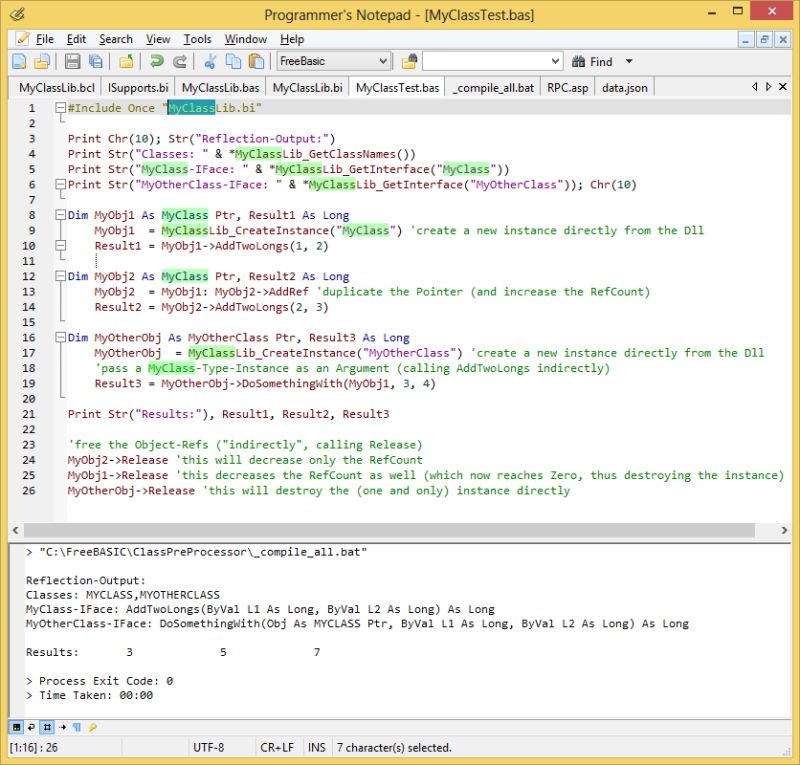The image size is (800, 765).
Task: Click the document icon left of File menu
Action: tap(22, 39)
